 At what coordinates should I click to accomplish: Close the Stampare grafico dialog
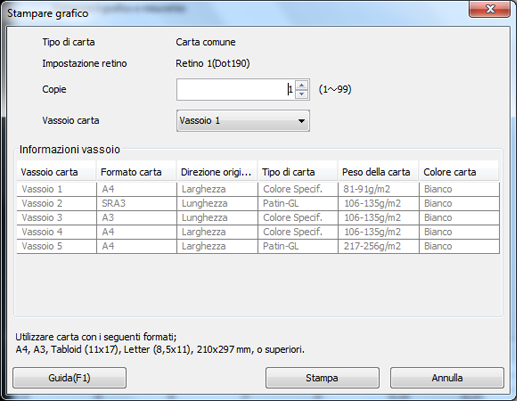point(490,9)
